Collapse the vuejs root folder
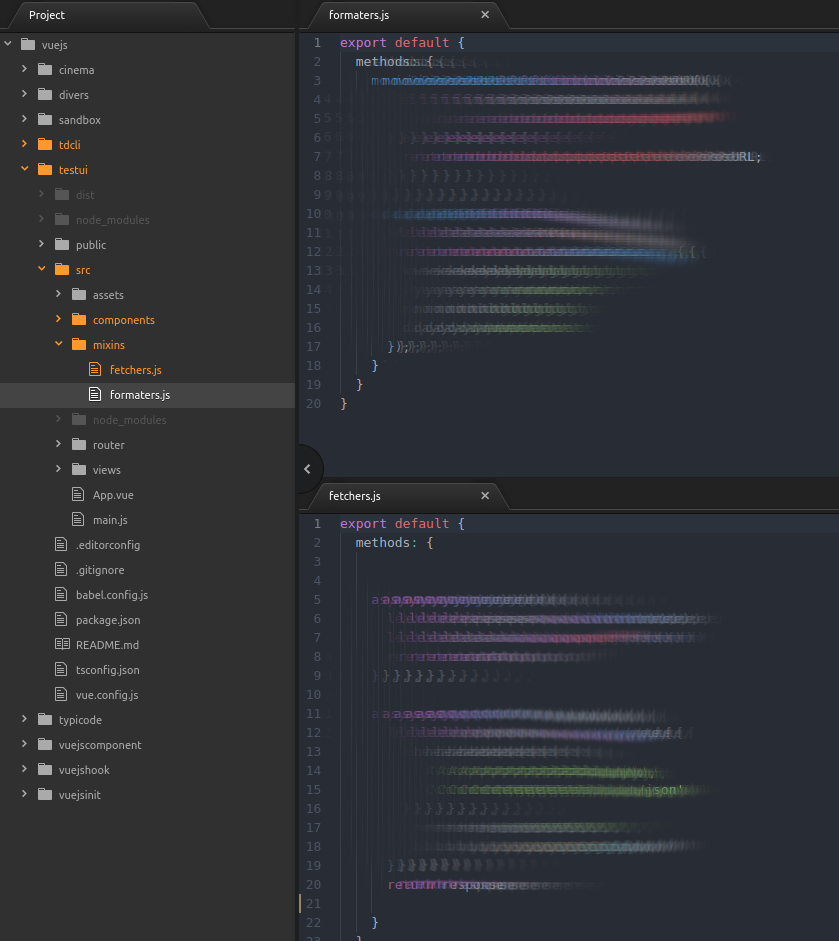The width and height of the screenshot is (839, 941). [8, 45]
